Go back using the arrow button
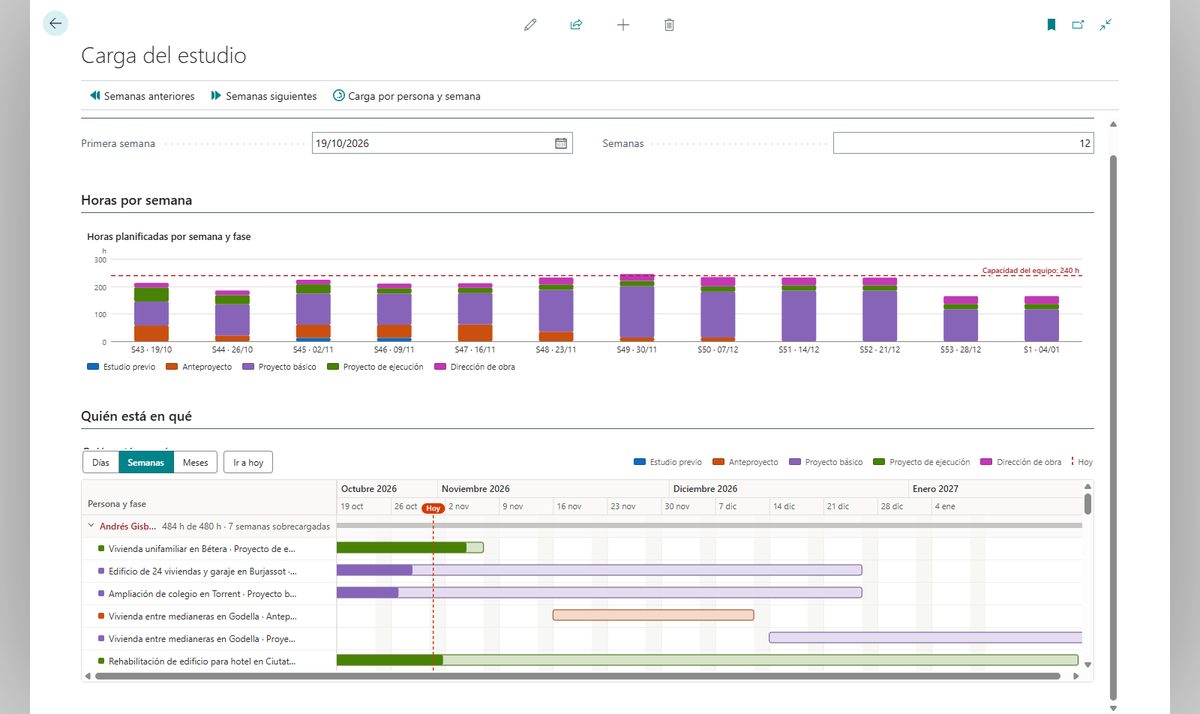 (x=55, y=23)
